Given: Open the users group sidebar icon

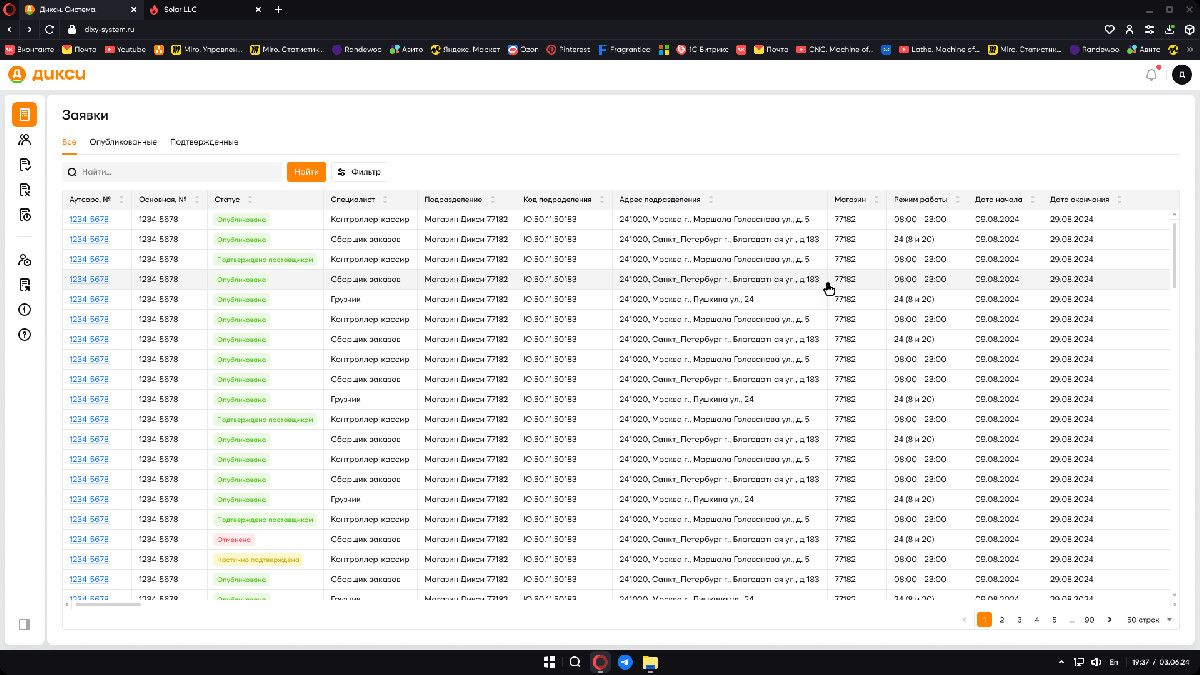Looking at the screenshot, I should [x=25, y=140].
